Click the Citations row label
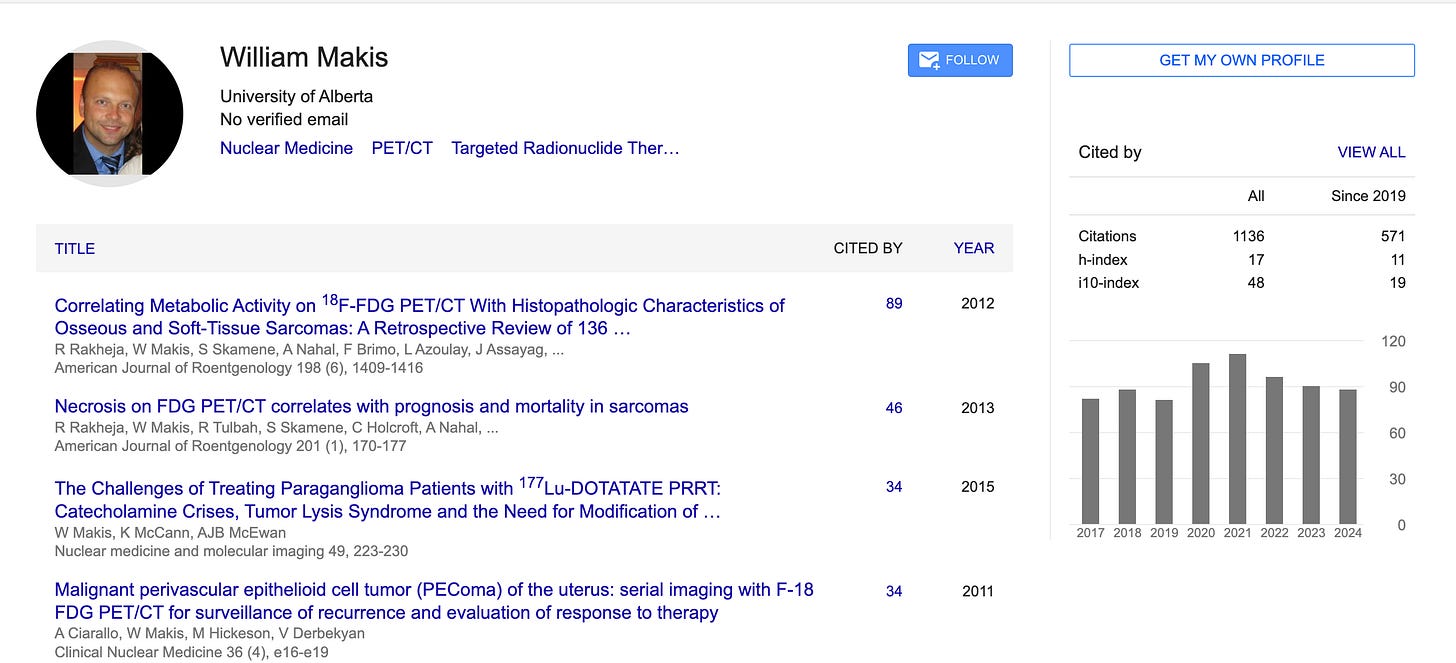Viewport: 1456px width, 663px height. click(x=1107, y=236)
